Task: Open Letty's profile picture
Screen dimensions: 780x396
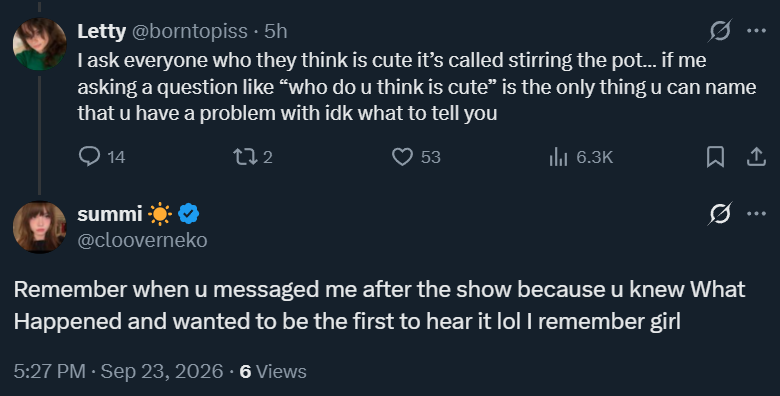Action: click(39, 44)
